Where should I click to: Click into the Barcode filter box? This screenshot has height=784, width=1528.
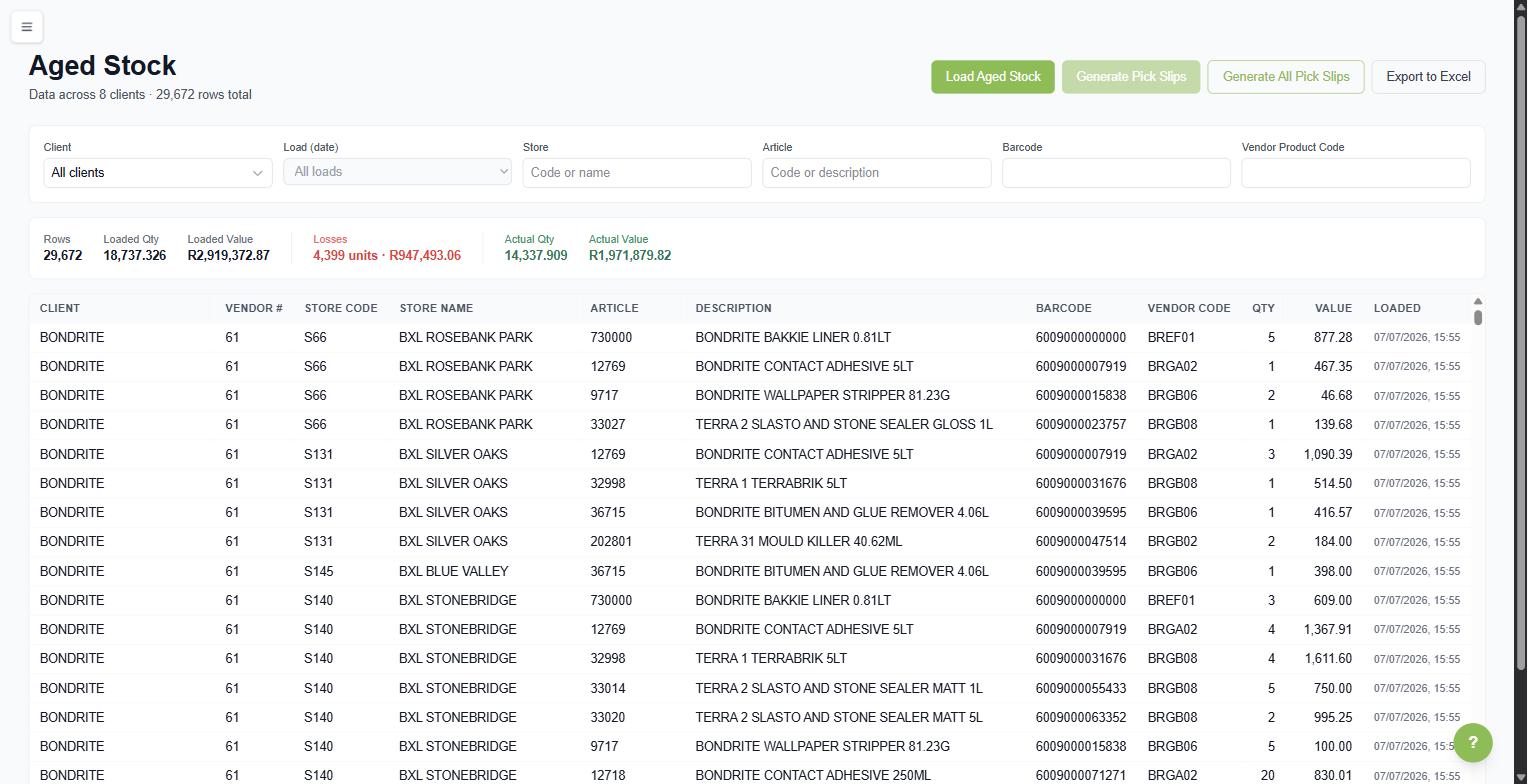[x=1116, y=173]
